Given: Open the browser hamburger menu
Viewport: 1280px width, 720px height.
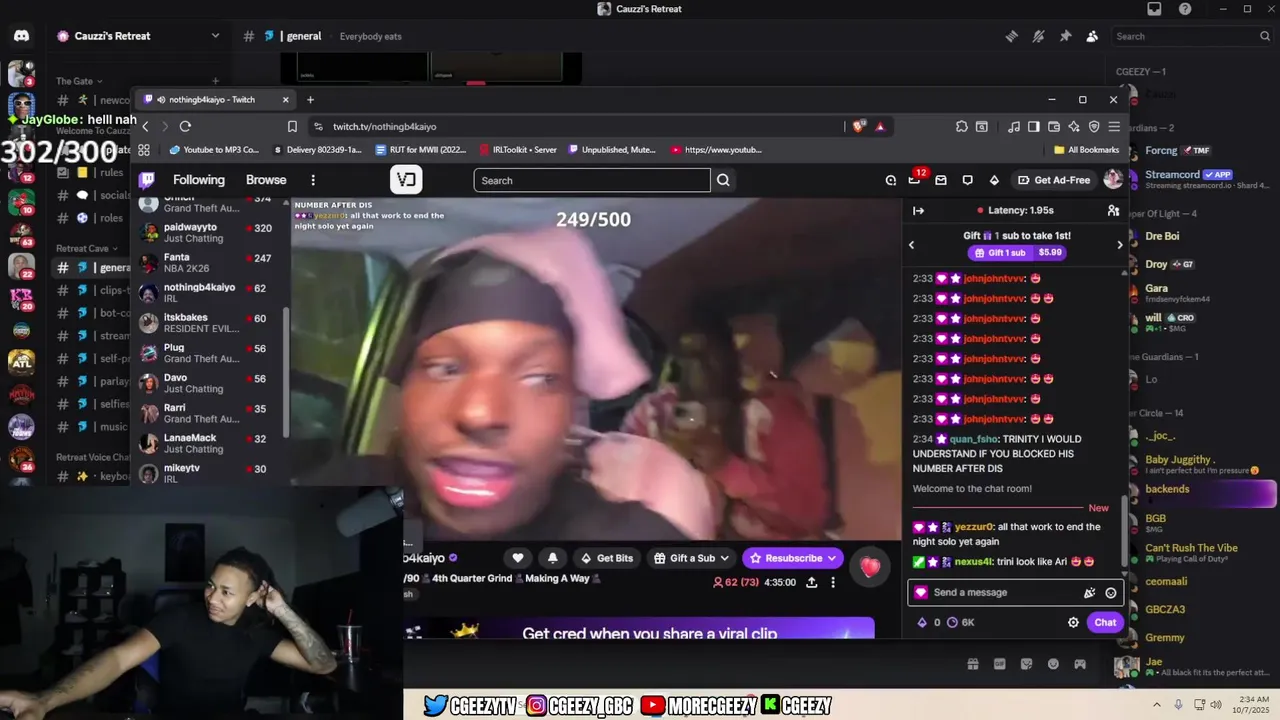Looking at the screenshot, I should [x=1114, y=126].
